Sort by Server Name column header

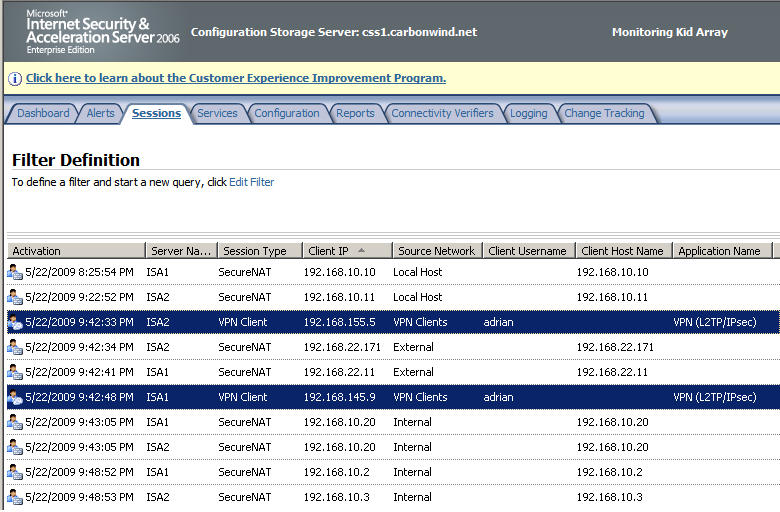coord(181,251)
